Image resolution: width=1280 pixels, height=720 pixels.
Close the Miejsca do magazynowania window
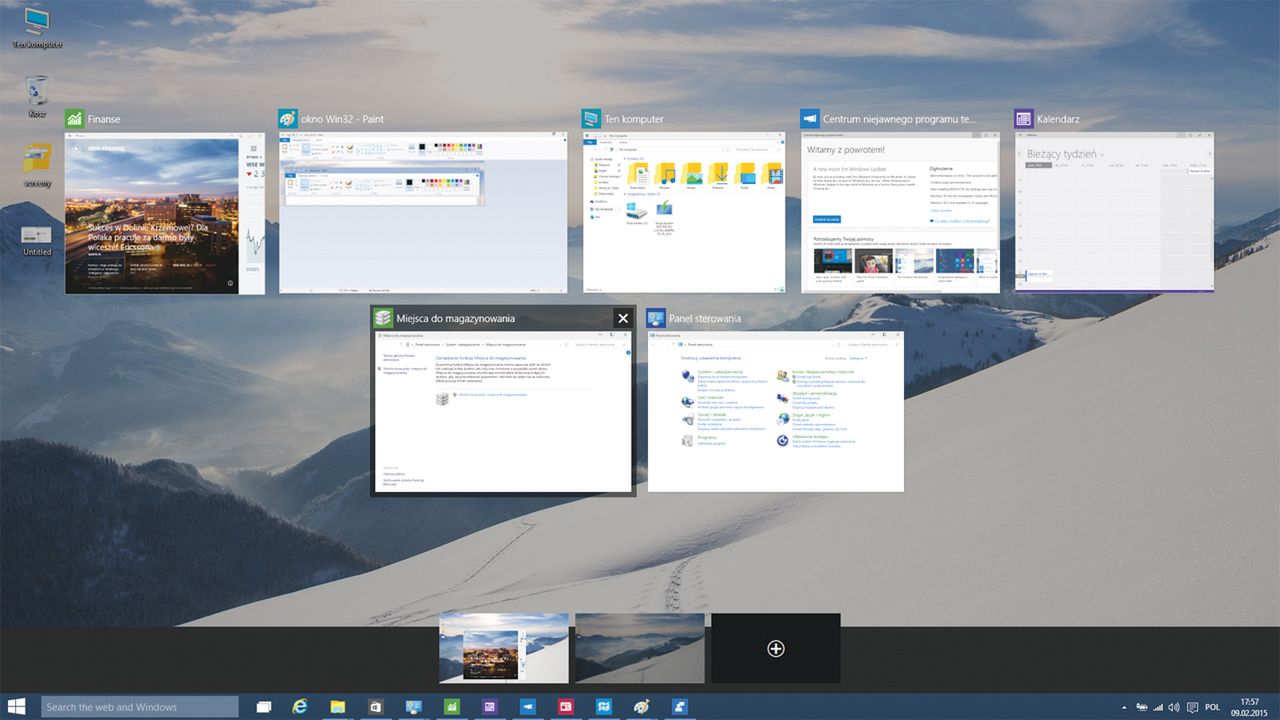pos(623,318)
